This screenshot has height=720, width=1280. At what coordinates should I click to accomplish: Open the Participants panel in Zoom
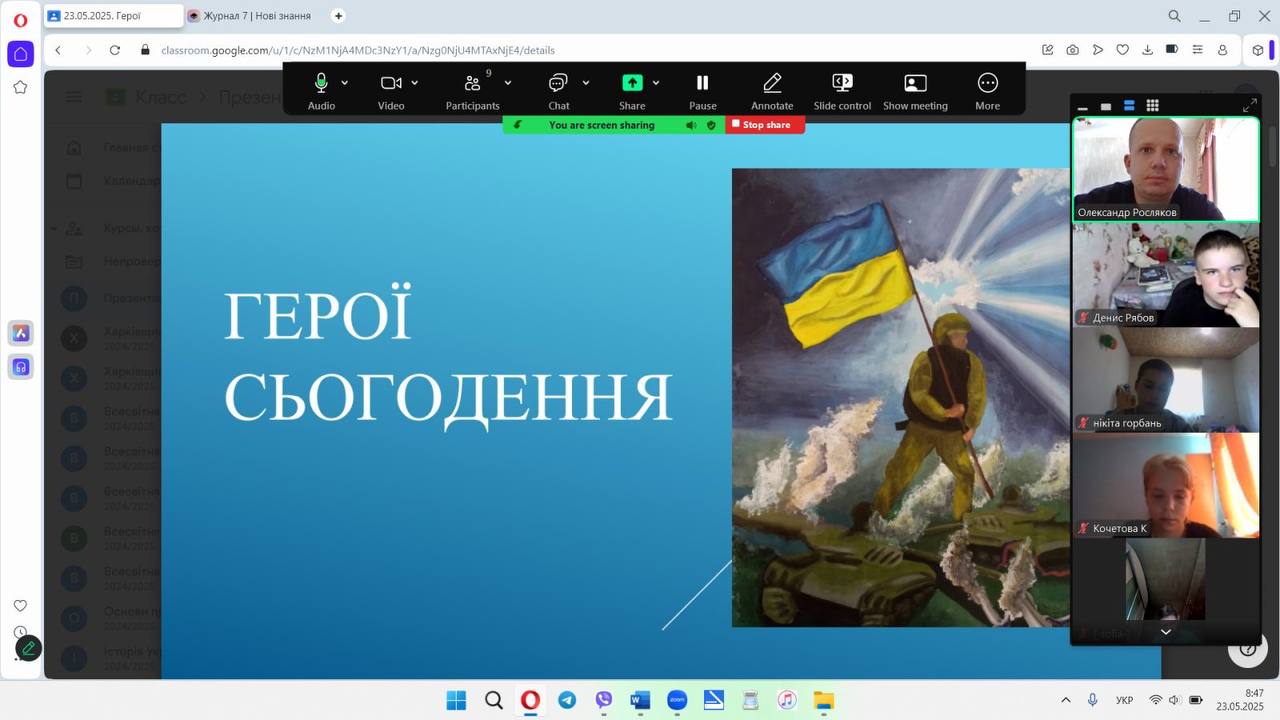pos(472,90)
